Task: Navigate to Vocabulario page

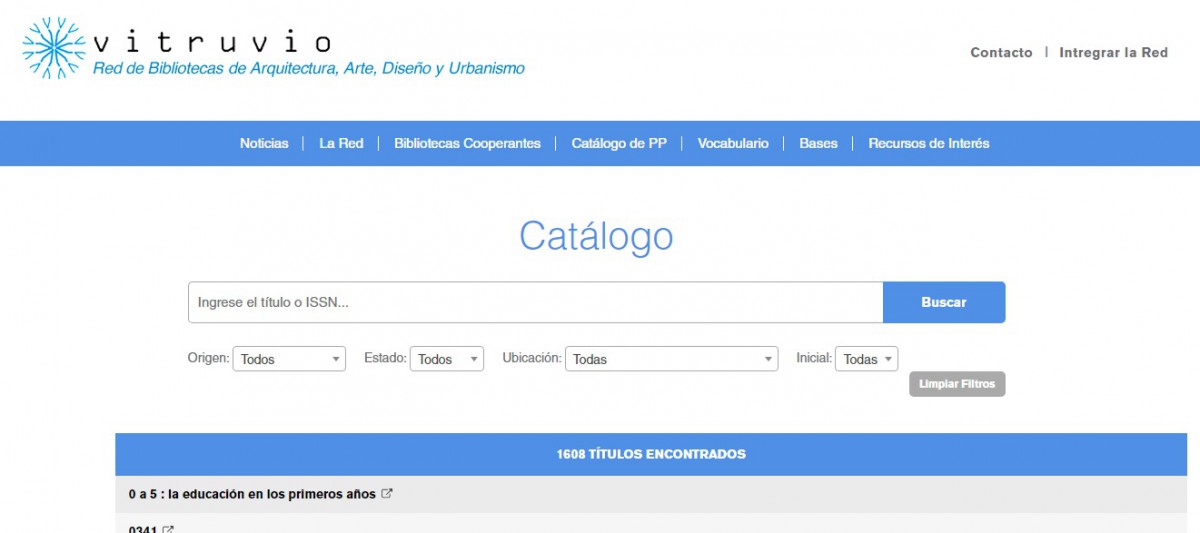Action: 733,143
